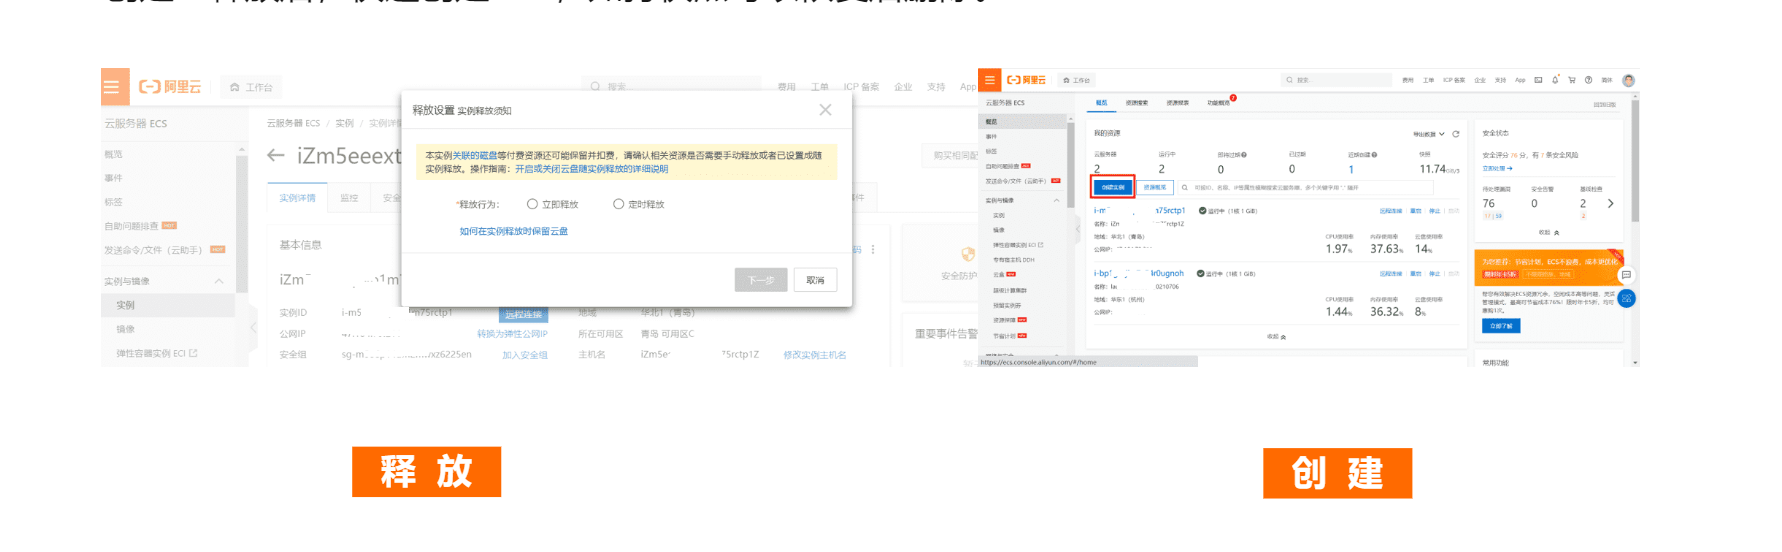Click 转换为弹性公网IP link
The width and height of the screenshot is (1782, 552).
(512, 334)
